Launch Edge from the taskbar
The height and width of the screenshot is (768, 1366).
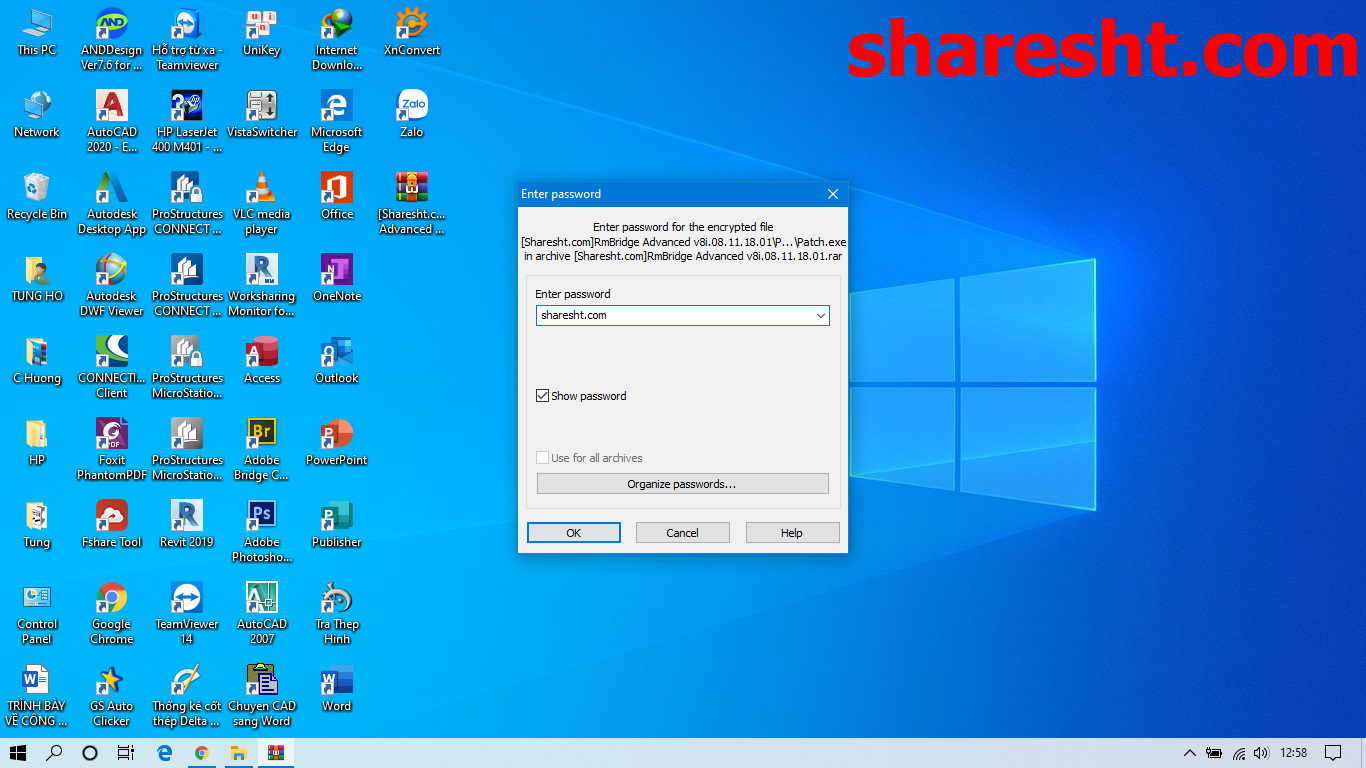(x=165, y=753)
